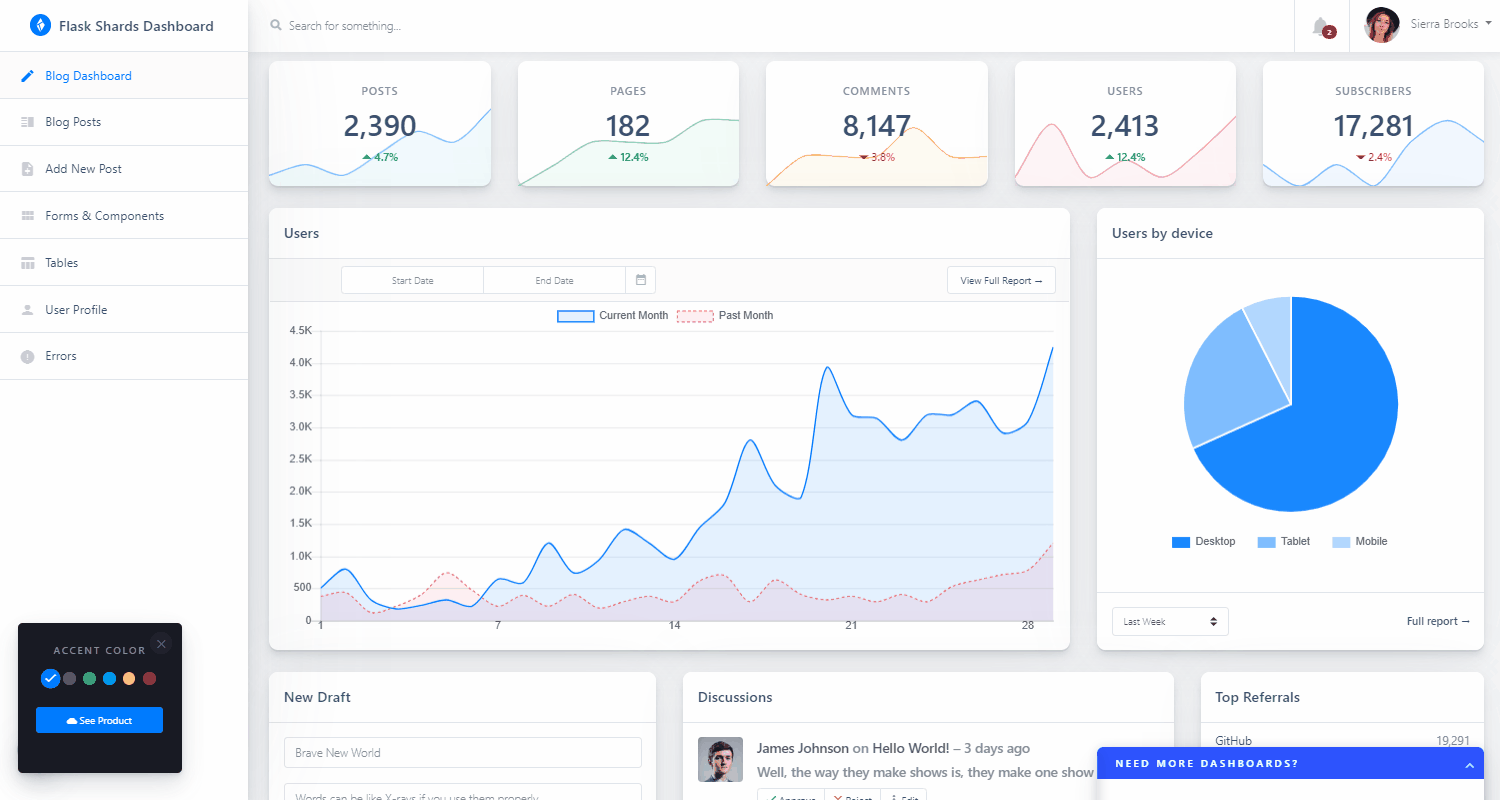Image resolution: width=1500 pixels, height=800 pixels.
Task: Click the date picker calendar icon
Action: click(x=640, y=280)
